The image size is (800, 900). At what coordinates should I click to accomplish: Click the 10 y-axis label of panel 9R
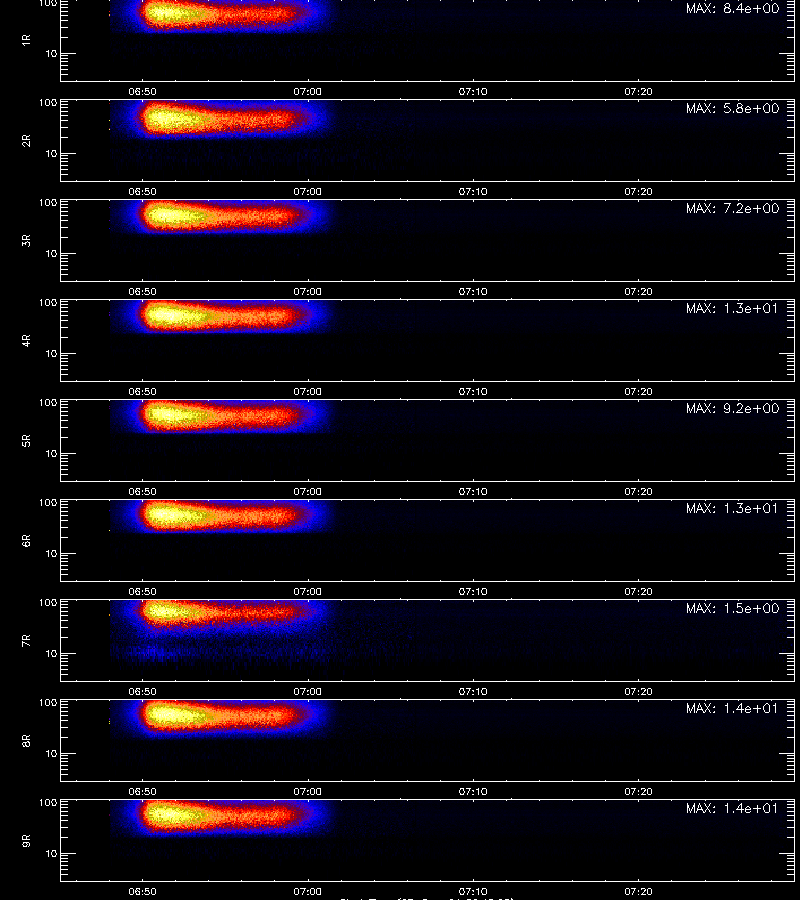(52, 854)
